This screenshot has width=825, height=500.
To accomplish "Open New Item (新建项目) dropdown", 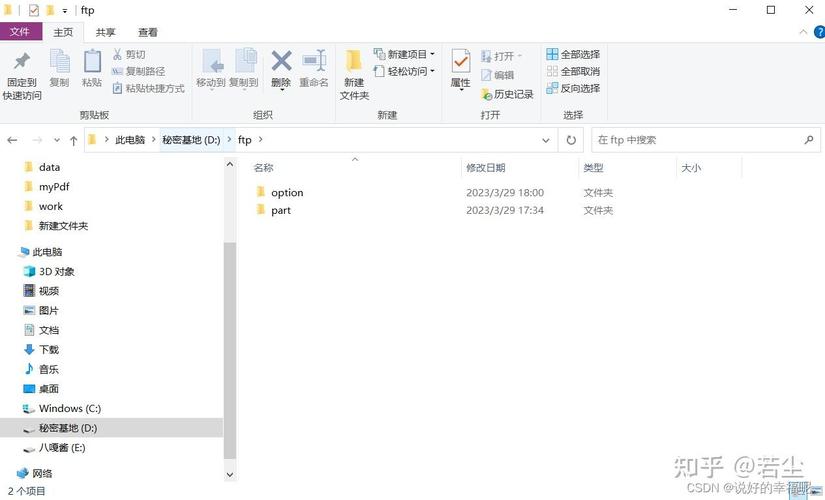I will coord(404,54).
